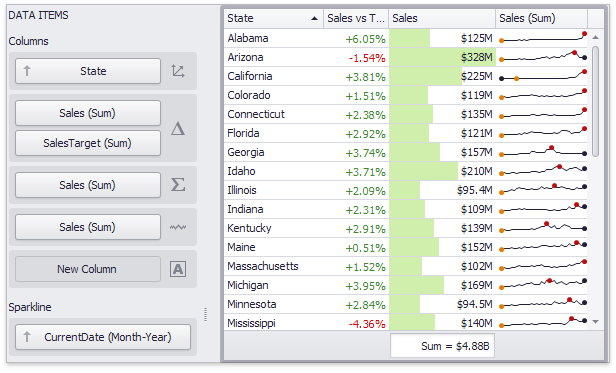Click the delta column type triangle icon
This screenshot has height=373, width=616.
[x=178, y=129]
